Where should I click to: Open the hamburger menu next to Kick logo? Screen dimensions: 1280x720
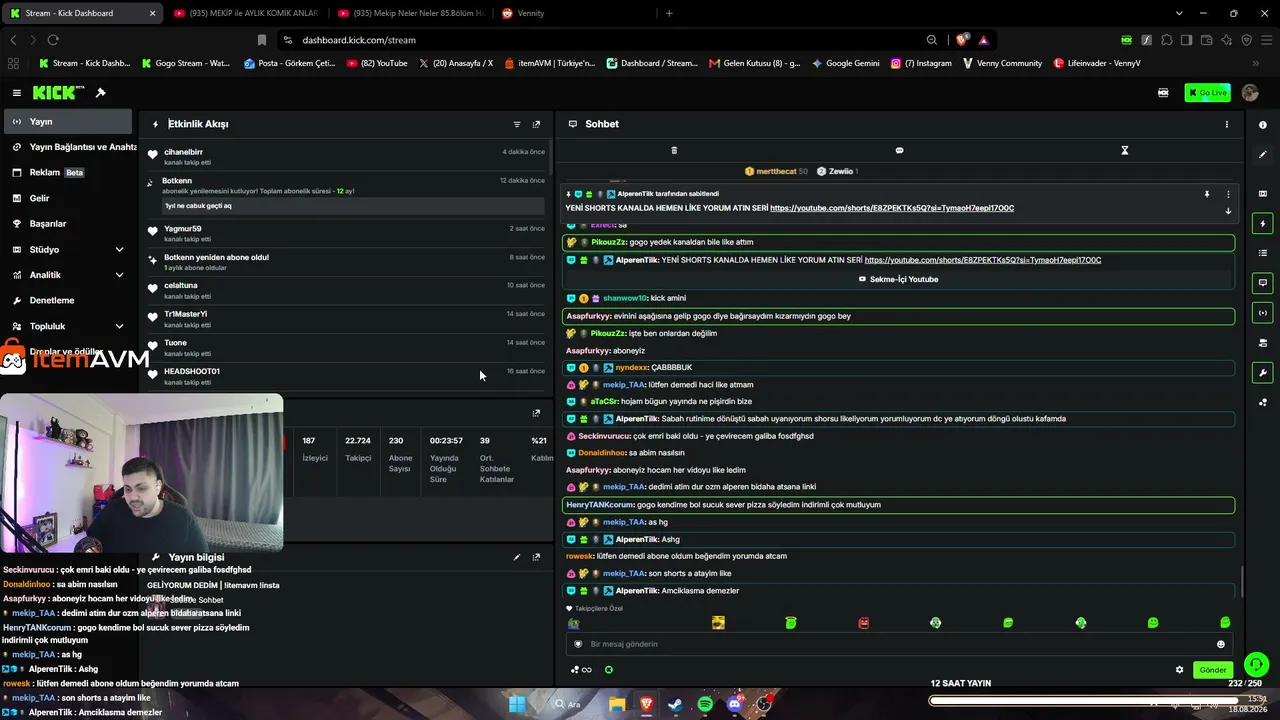click(16, 93)
